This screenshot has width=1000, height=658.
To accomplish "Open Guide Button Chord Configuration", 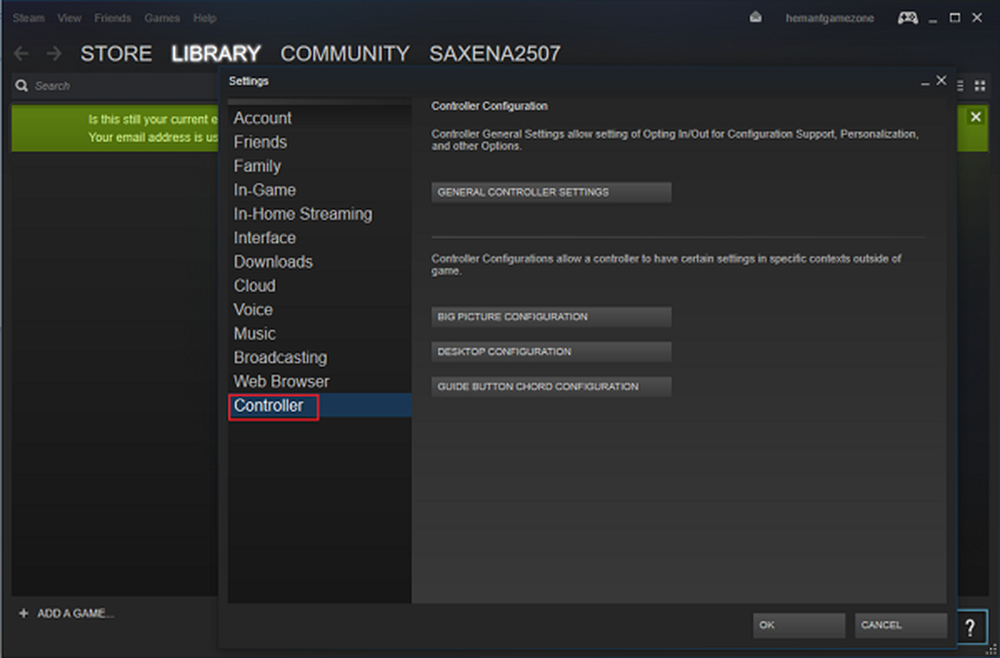I will [551, 387].
